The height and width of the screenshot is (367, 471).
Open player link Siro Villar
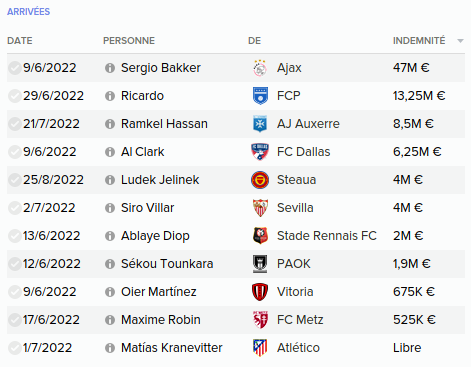coord(147,208)
